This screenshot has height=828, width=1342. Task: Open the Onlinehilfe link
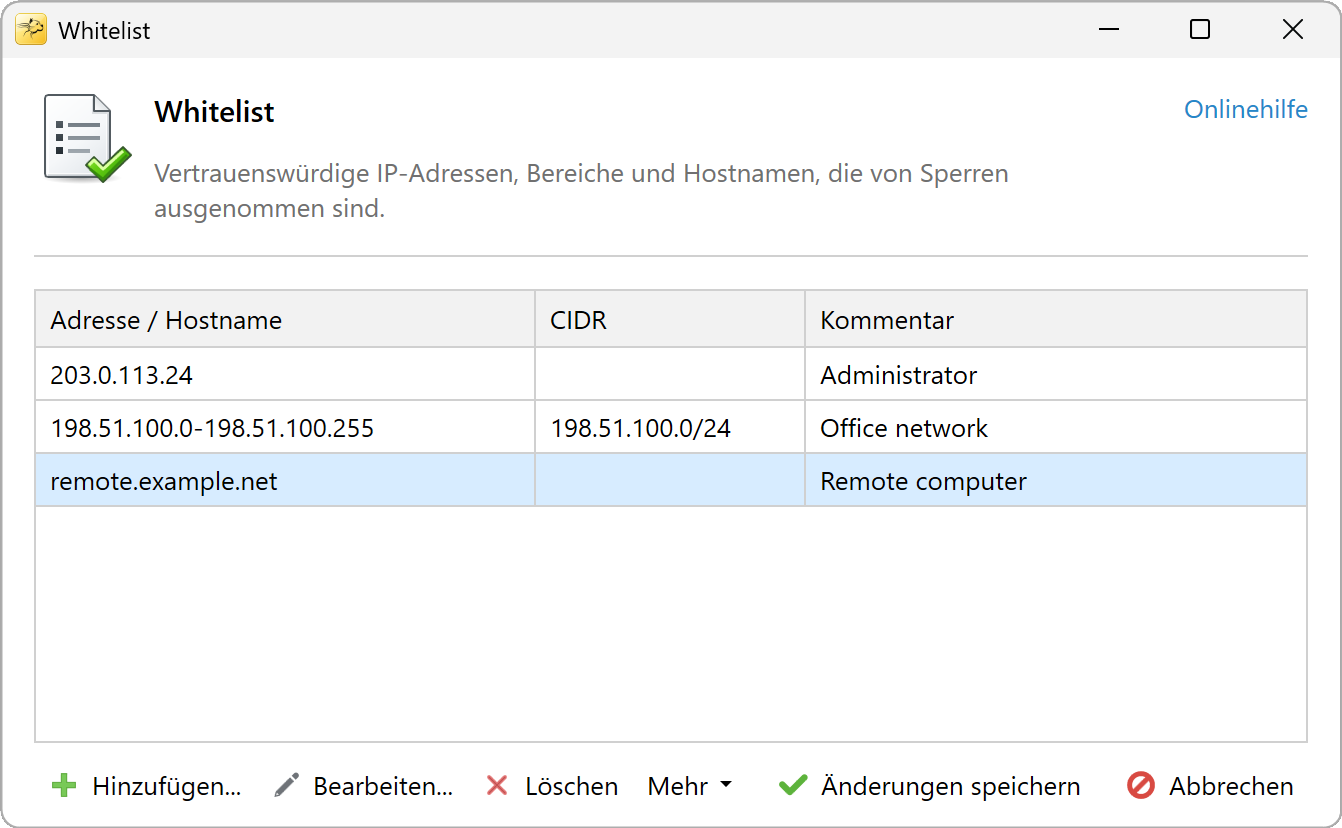pyautogui.click(x=1246, y=109)
